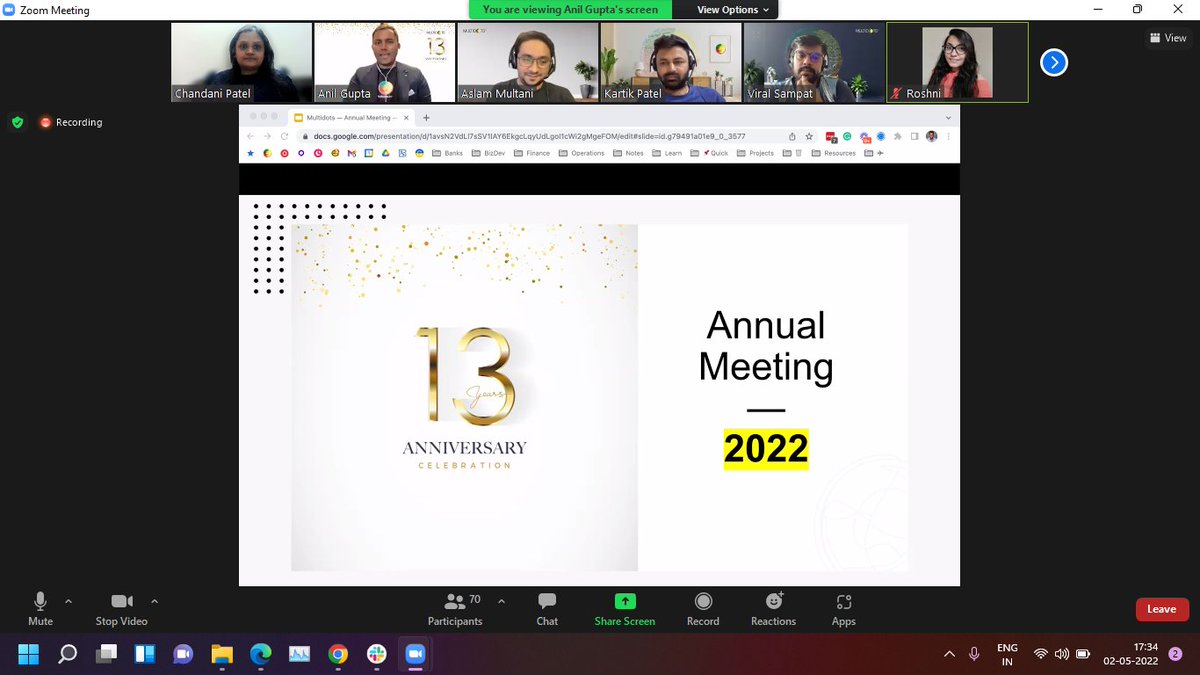Image resolution: width=1200 pixels, height=675 pixels.
Task: Open the Finance bookmark folder in shared browser
Action: (x=533, y=153)
